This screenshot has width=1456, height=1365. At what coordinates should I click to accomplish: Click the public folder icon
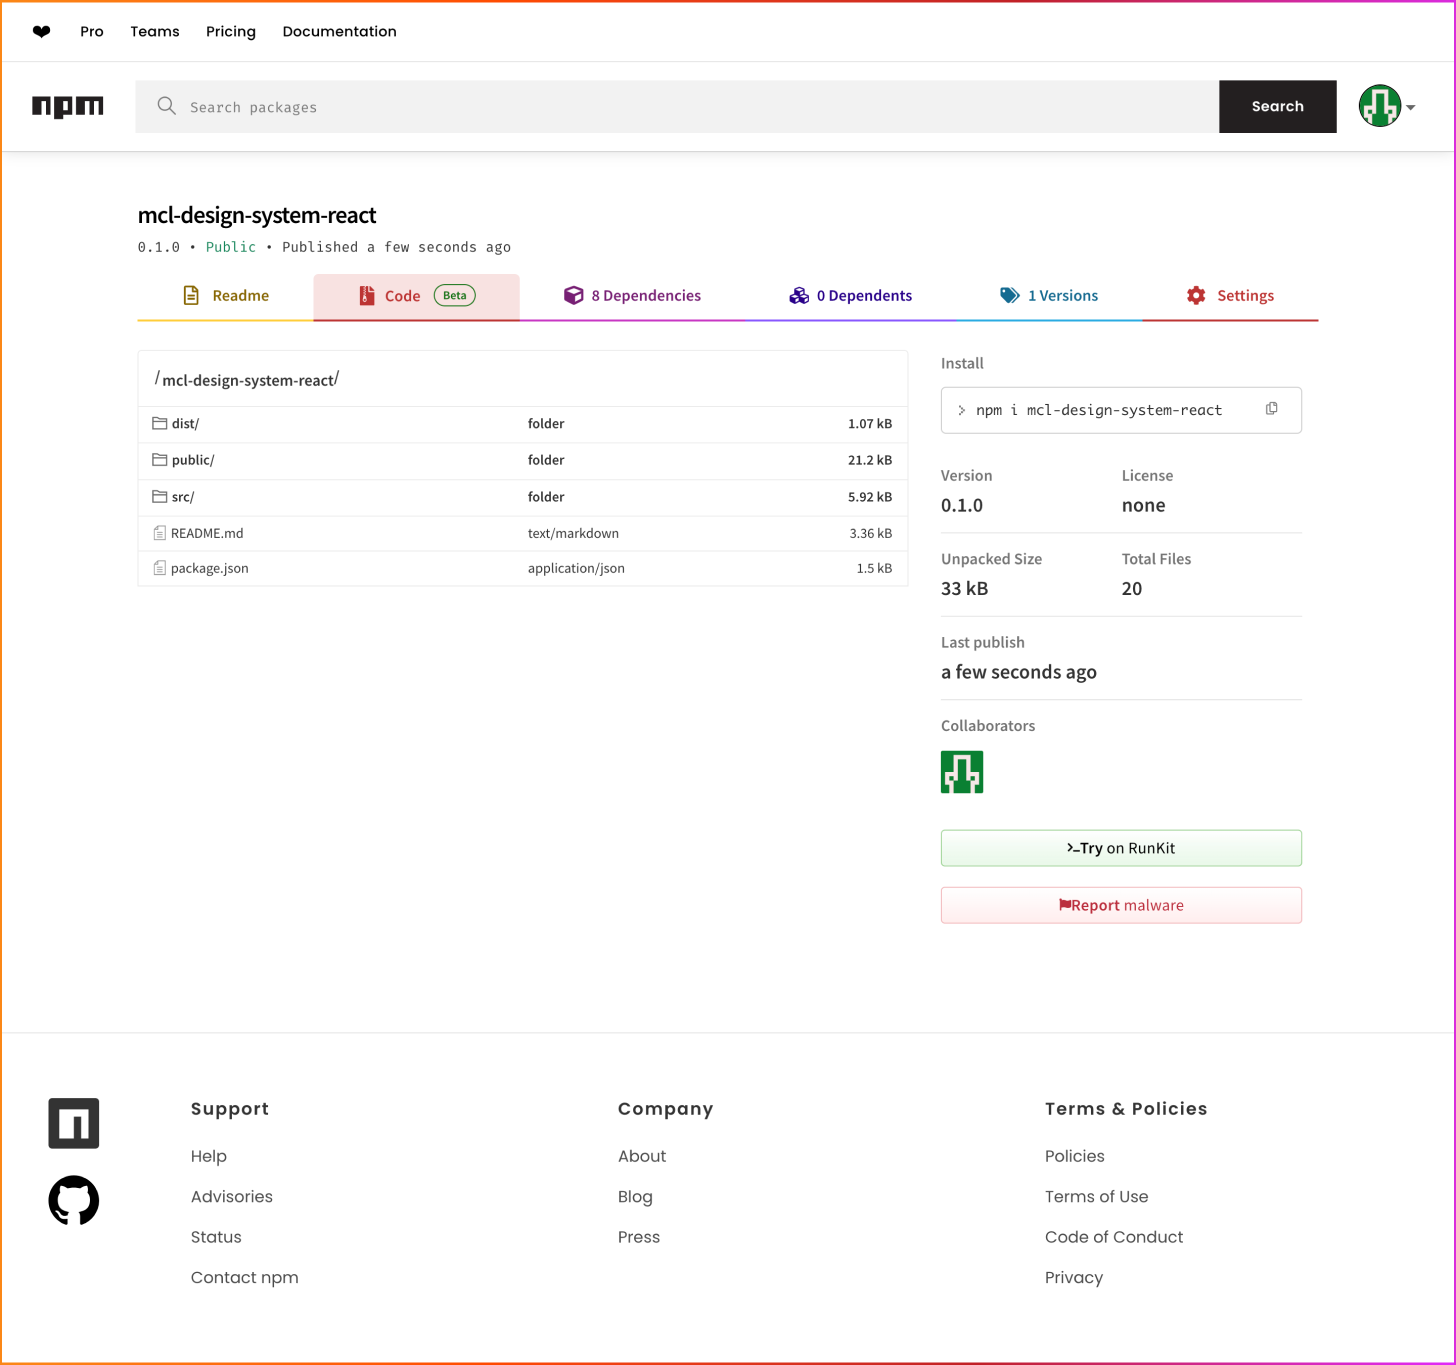[159, 459]
